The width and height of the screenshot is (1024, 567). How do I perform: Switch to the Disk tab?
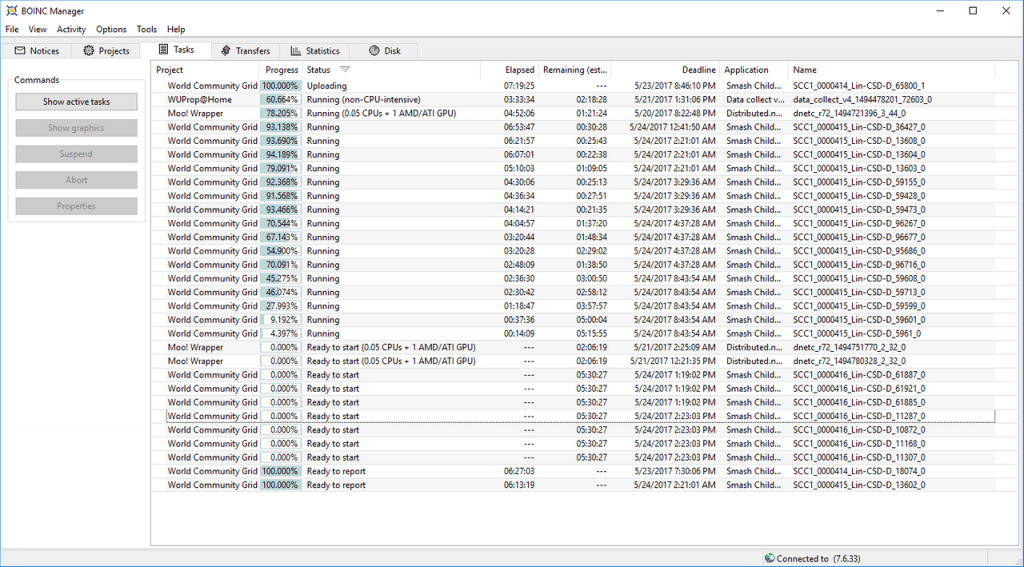pyautogui.click(x=384, y=51)
